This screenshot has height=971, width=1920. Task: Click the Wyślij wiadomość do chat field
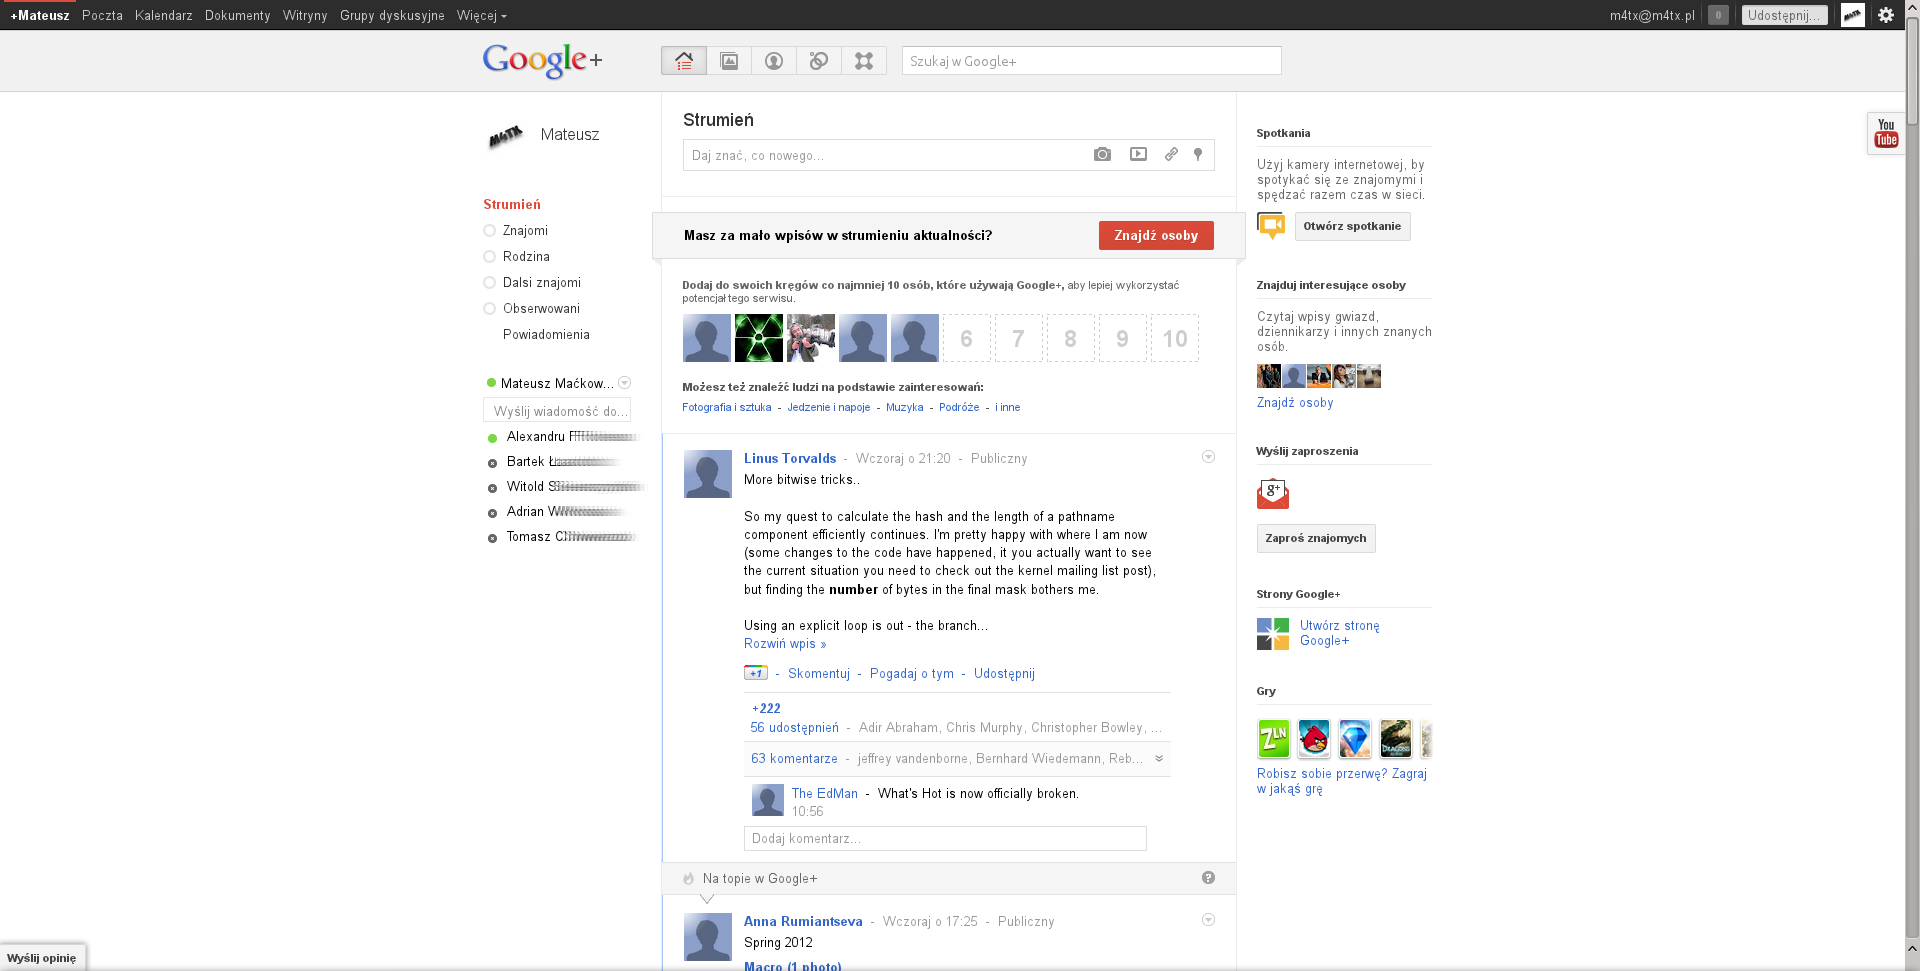[x=557, y=411]
